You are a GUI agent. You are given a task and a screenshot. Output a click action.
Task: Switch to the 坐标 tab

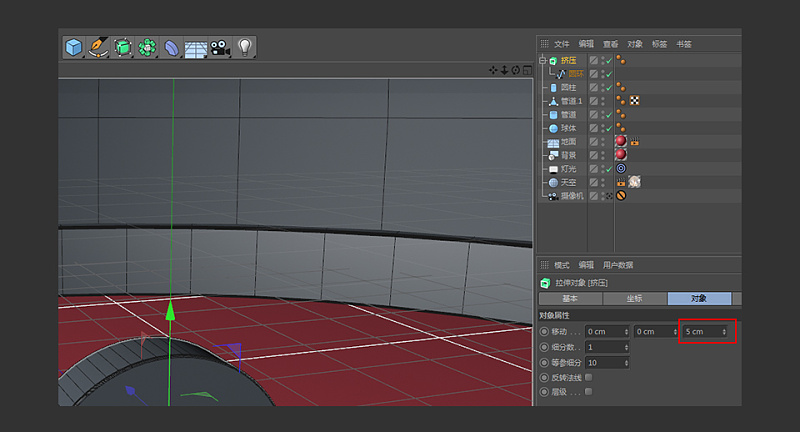[x=634, y=298]
